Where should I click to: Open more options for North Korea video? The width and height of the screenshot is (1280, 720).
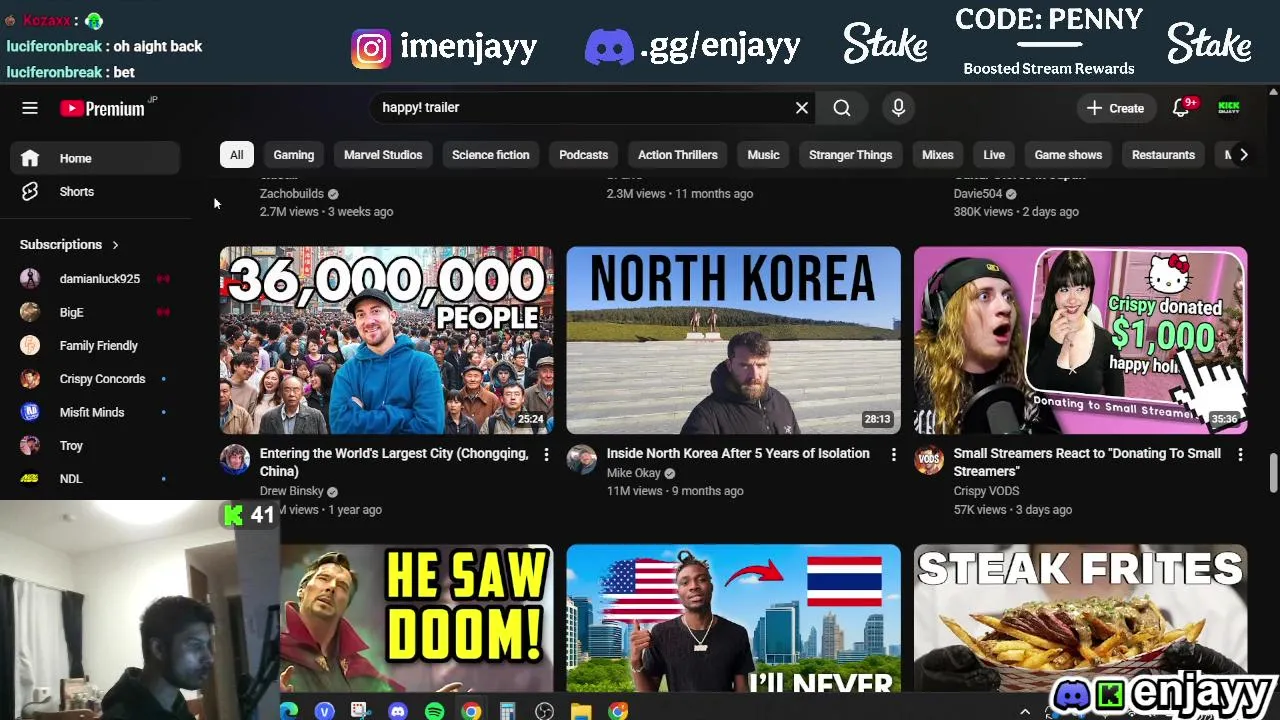pyautogui.click(x=893, y=455)
